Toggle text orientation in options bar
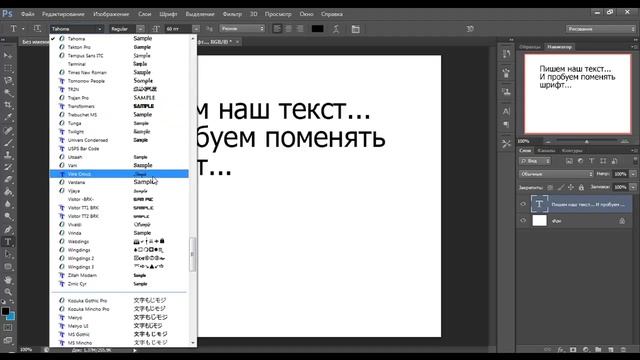Image resolution: width=640 pixels, height=360 pixels. pyautogui.click(x=37, y=29)
